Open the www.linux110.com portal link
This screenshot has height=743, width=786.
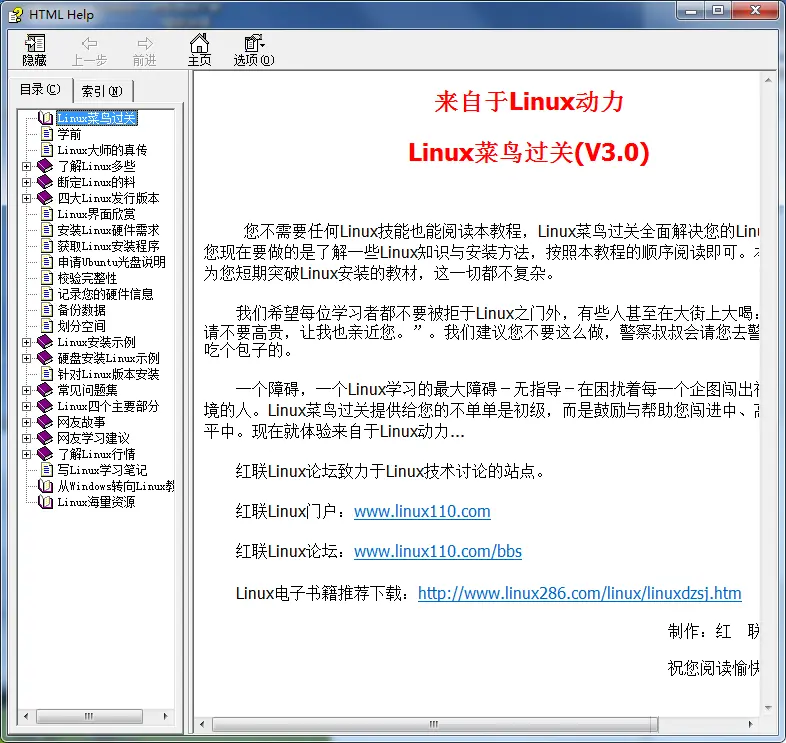(x=422, y=511)
